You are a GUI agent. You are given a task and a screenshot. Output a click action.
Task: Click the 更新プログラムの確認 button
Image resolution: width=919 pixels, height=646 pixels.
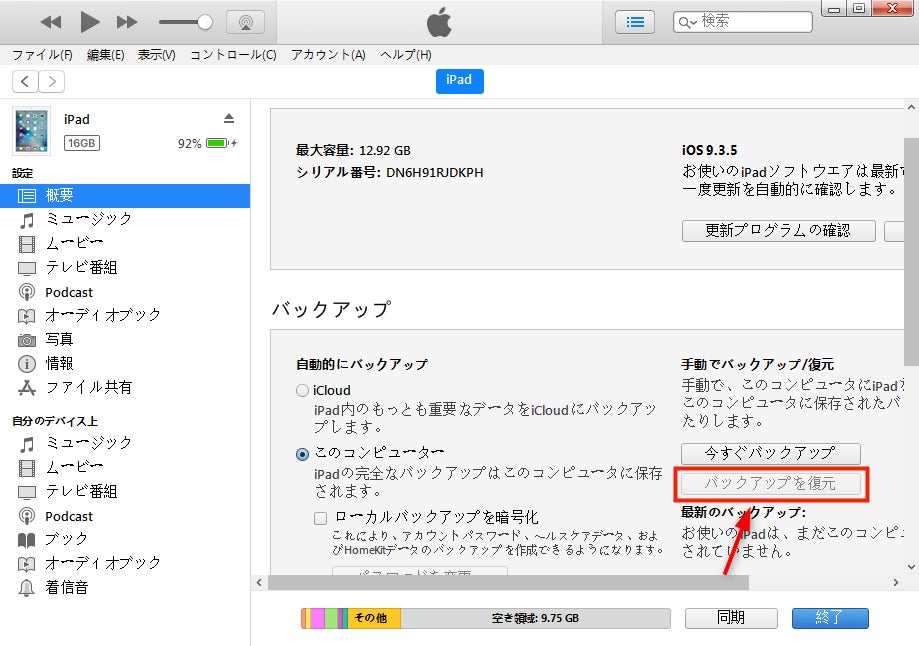pyautogui.click(x=778, y=230)
